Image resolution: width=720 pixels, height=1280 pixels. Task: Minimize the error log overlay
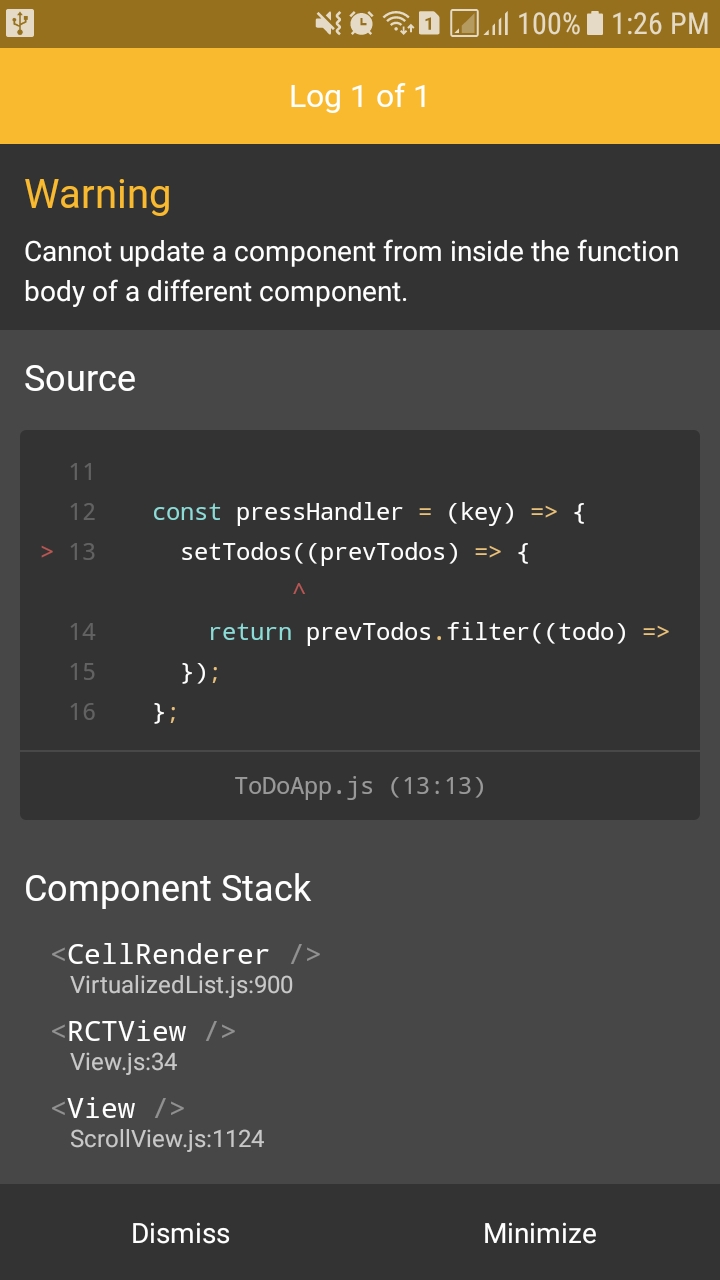(x=540, y=1233)
